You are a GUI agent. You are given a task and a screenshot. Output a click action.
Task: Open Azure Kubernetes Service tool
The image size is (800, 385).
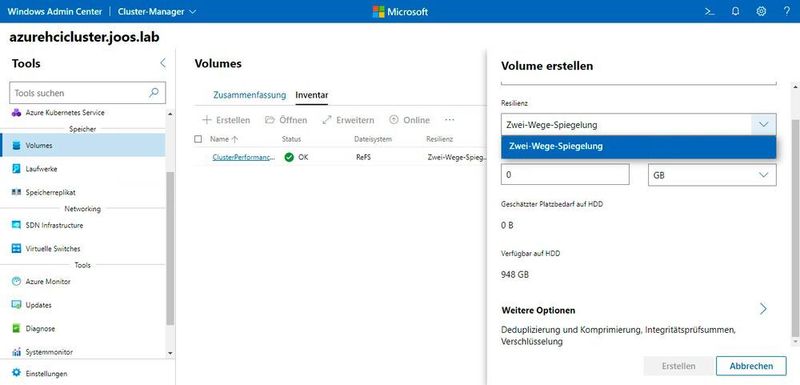click(83, 113)
